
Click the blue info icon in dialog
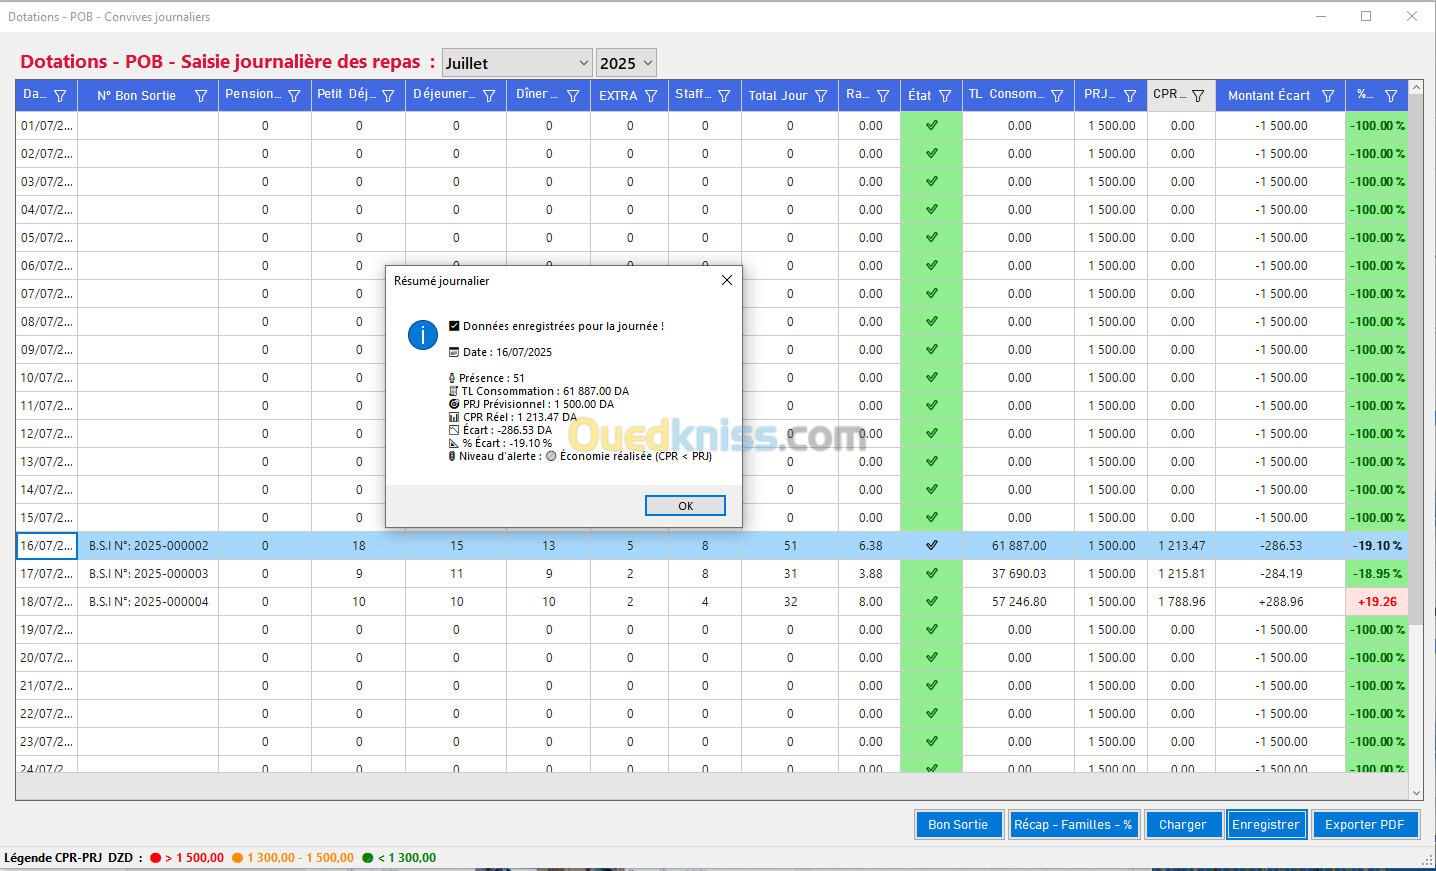423,335
